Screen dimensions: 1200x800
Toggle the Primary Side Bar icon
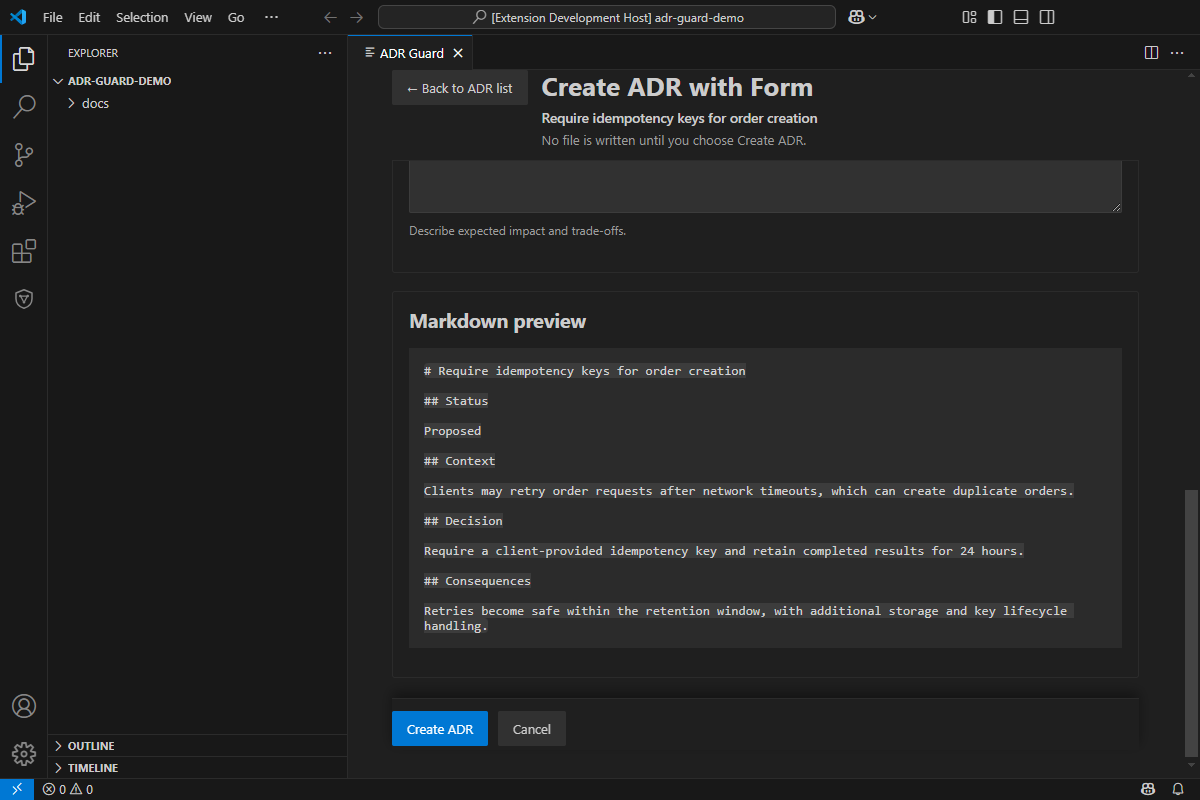pos(995,17)
